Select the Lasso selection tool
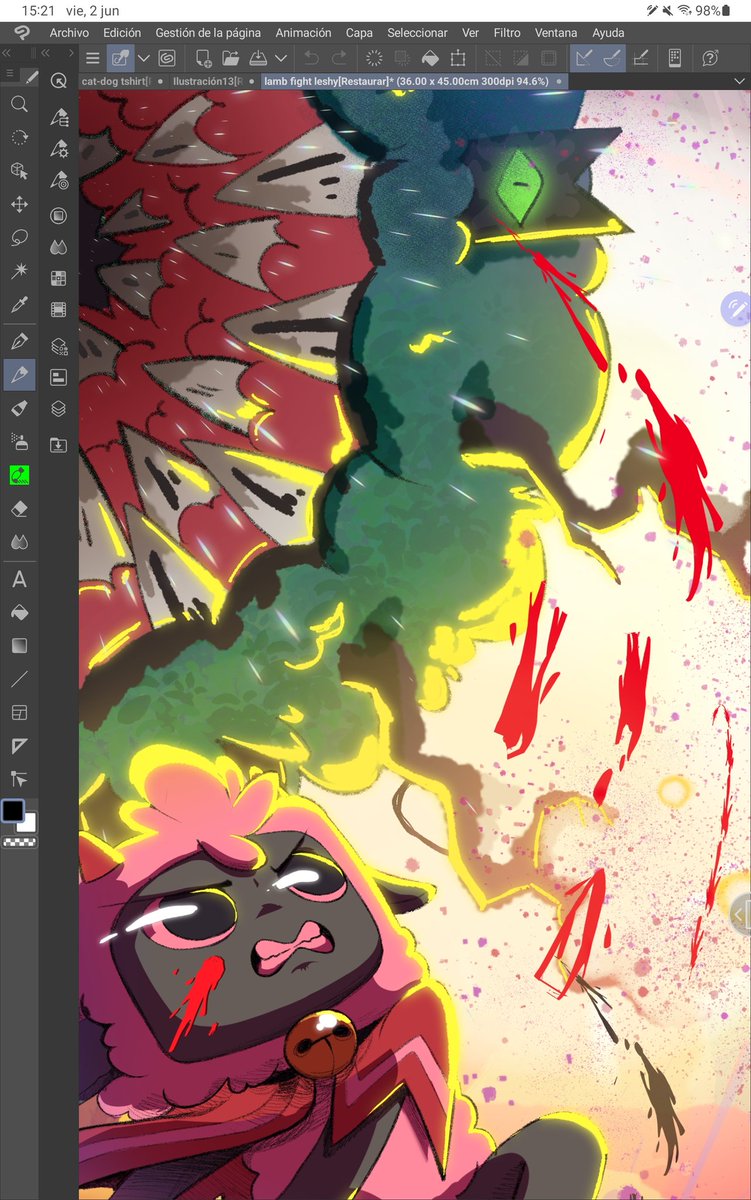751x1200 pixels. click(x=19, y=239)
